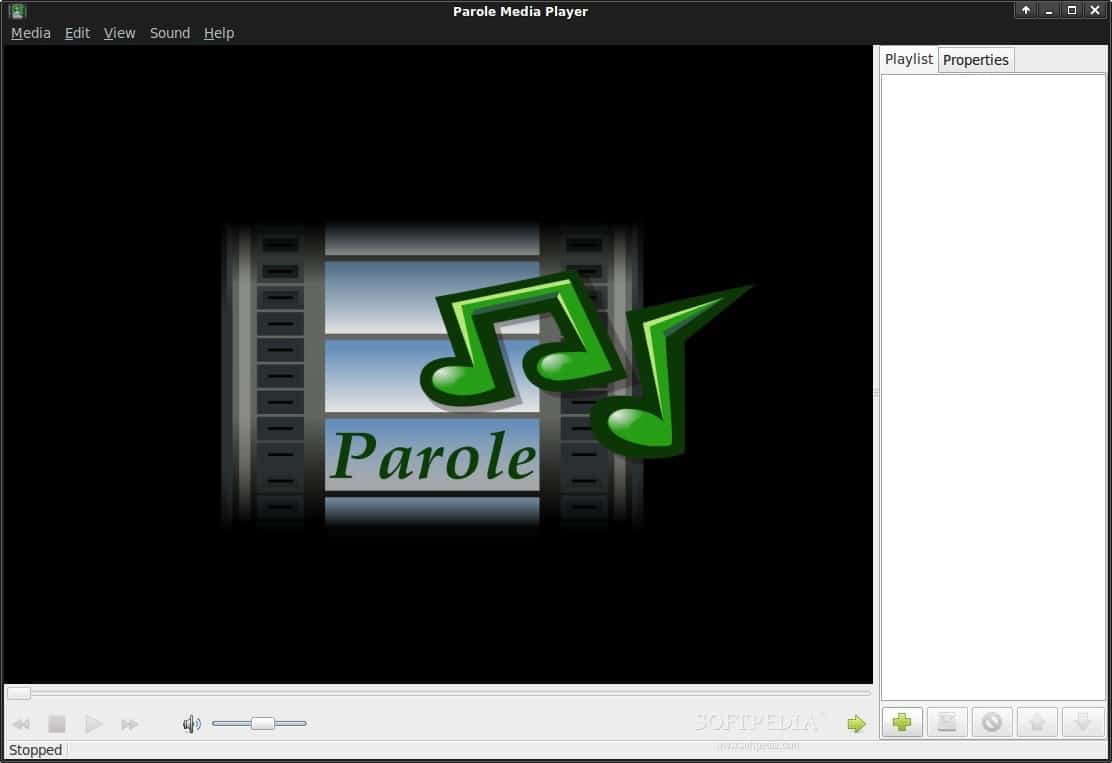This screenshot has width=1112, height=763.
Task: Open the Help menu
Action: pyautogui.click(x=218, y=33)
